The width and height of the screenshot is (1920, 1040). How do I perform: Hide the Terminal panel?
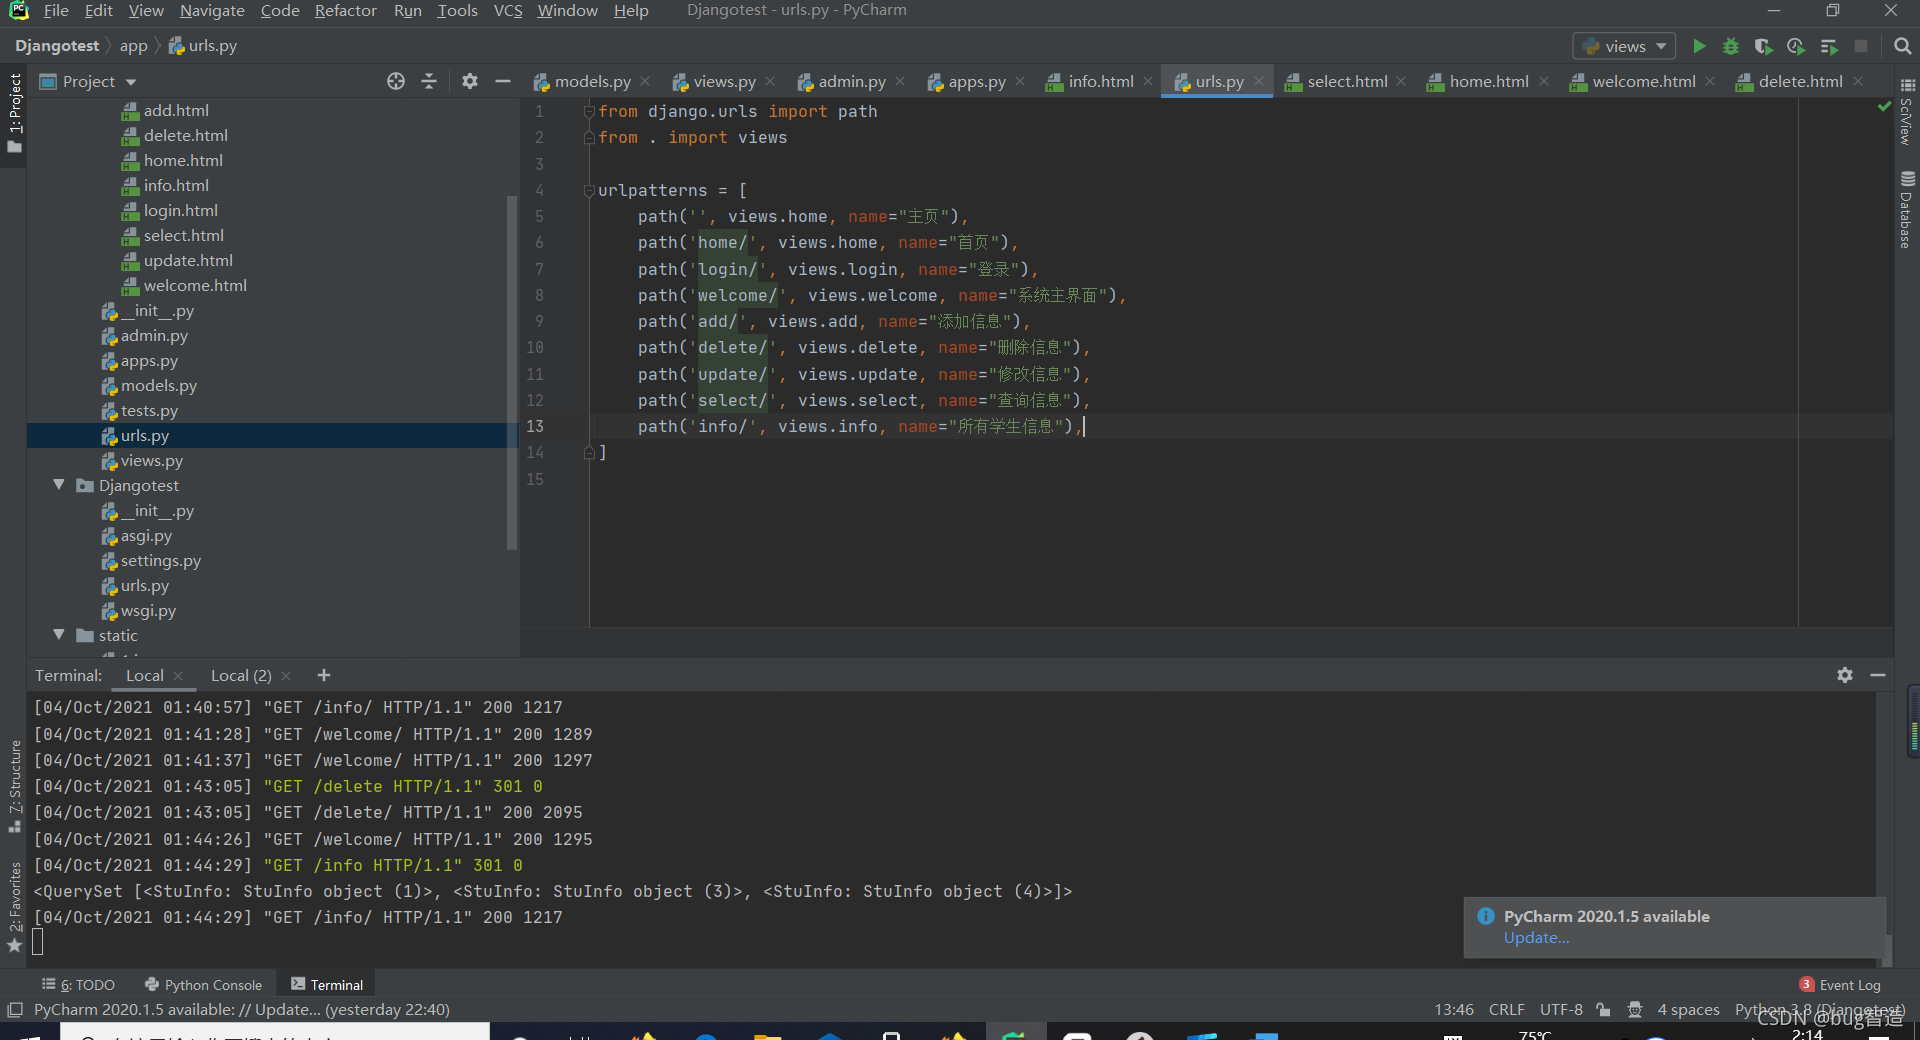pyautogui.click(x=1878, y=675)
